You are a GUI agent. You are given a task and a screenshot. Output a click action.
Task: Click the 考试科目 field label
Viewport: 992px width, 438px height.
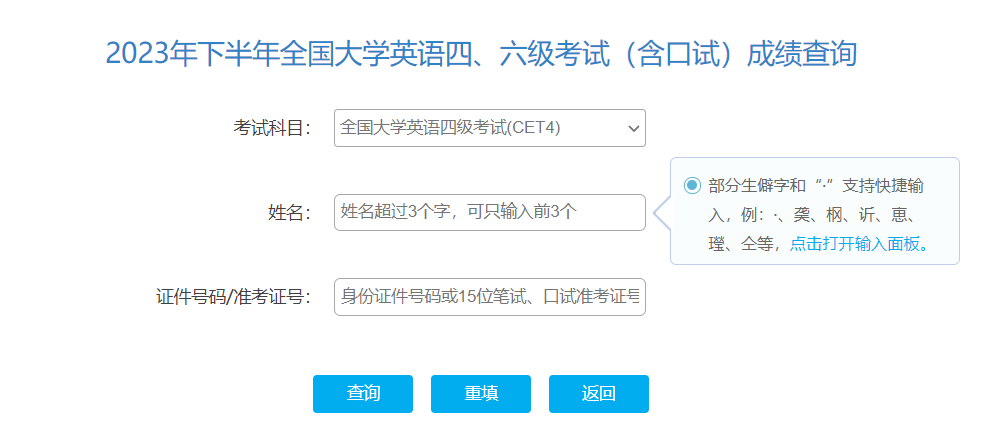(272, 128)
